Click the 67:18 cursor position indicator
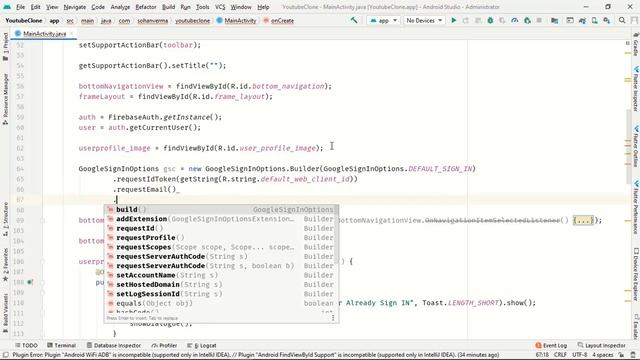This screenshot has height=360, width=640. 542,355
